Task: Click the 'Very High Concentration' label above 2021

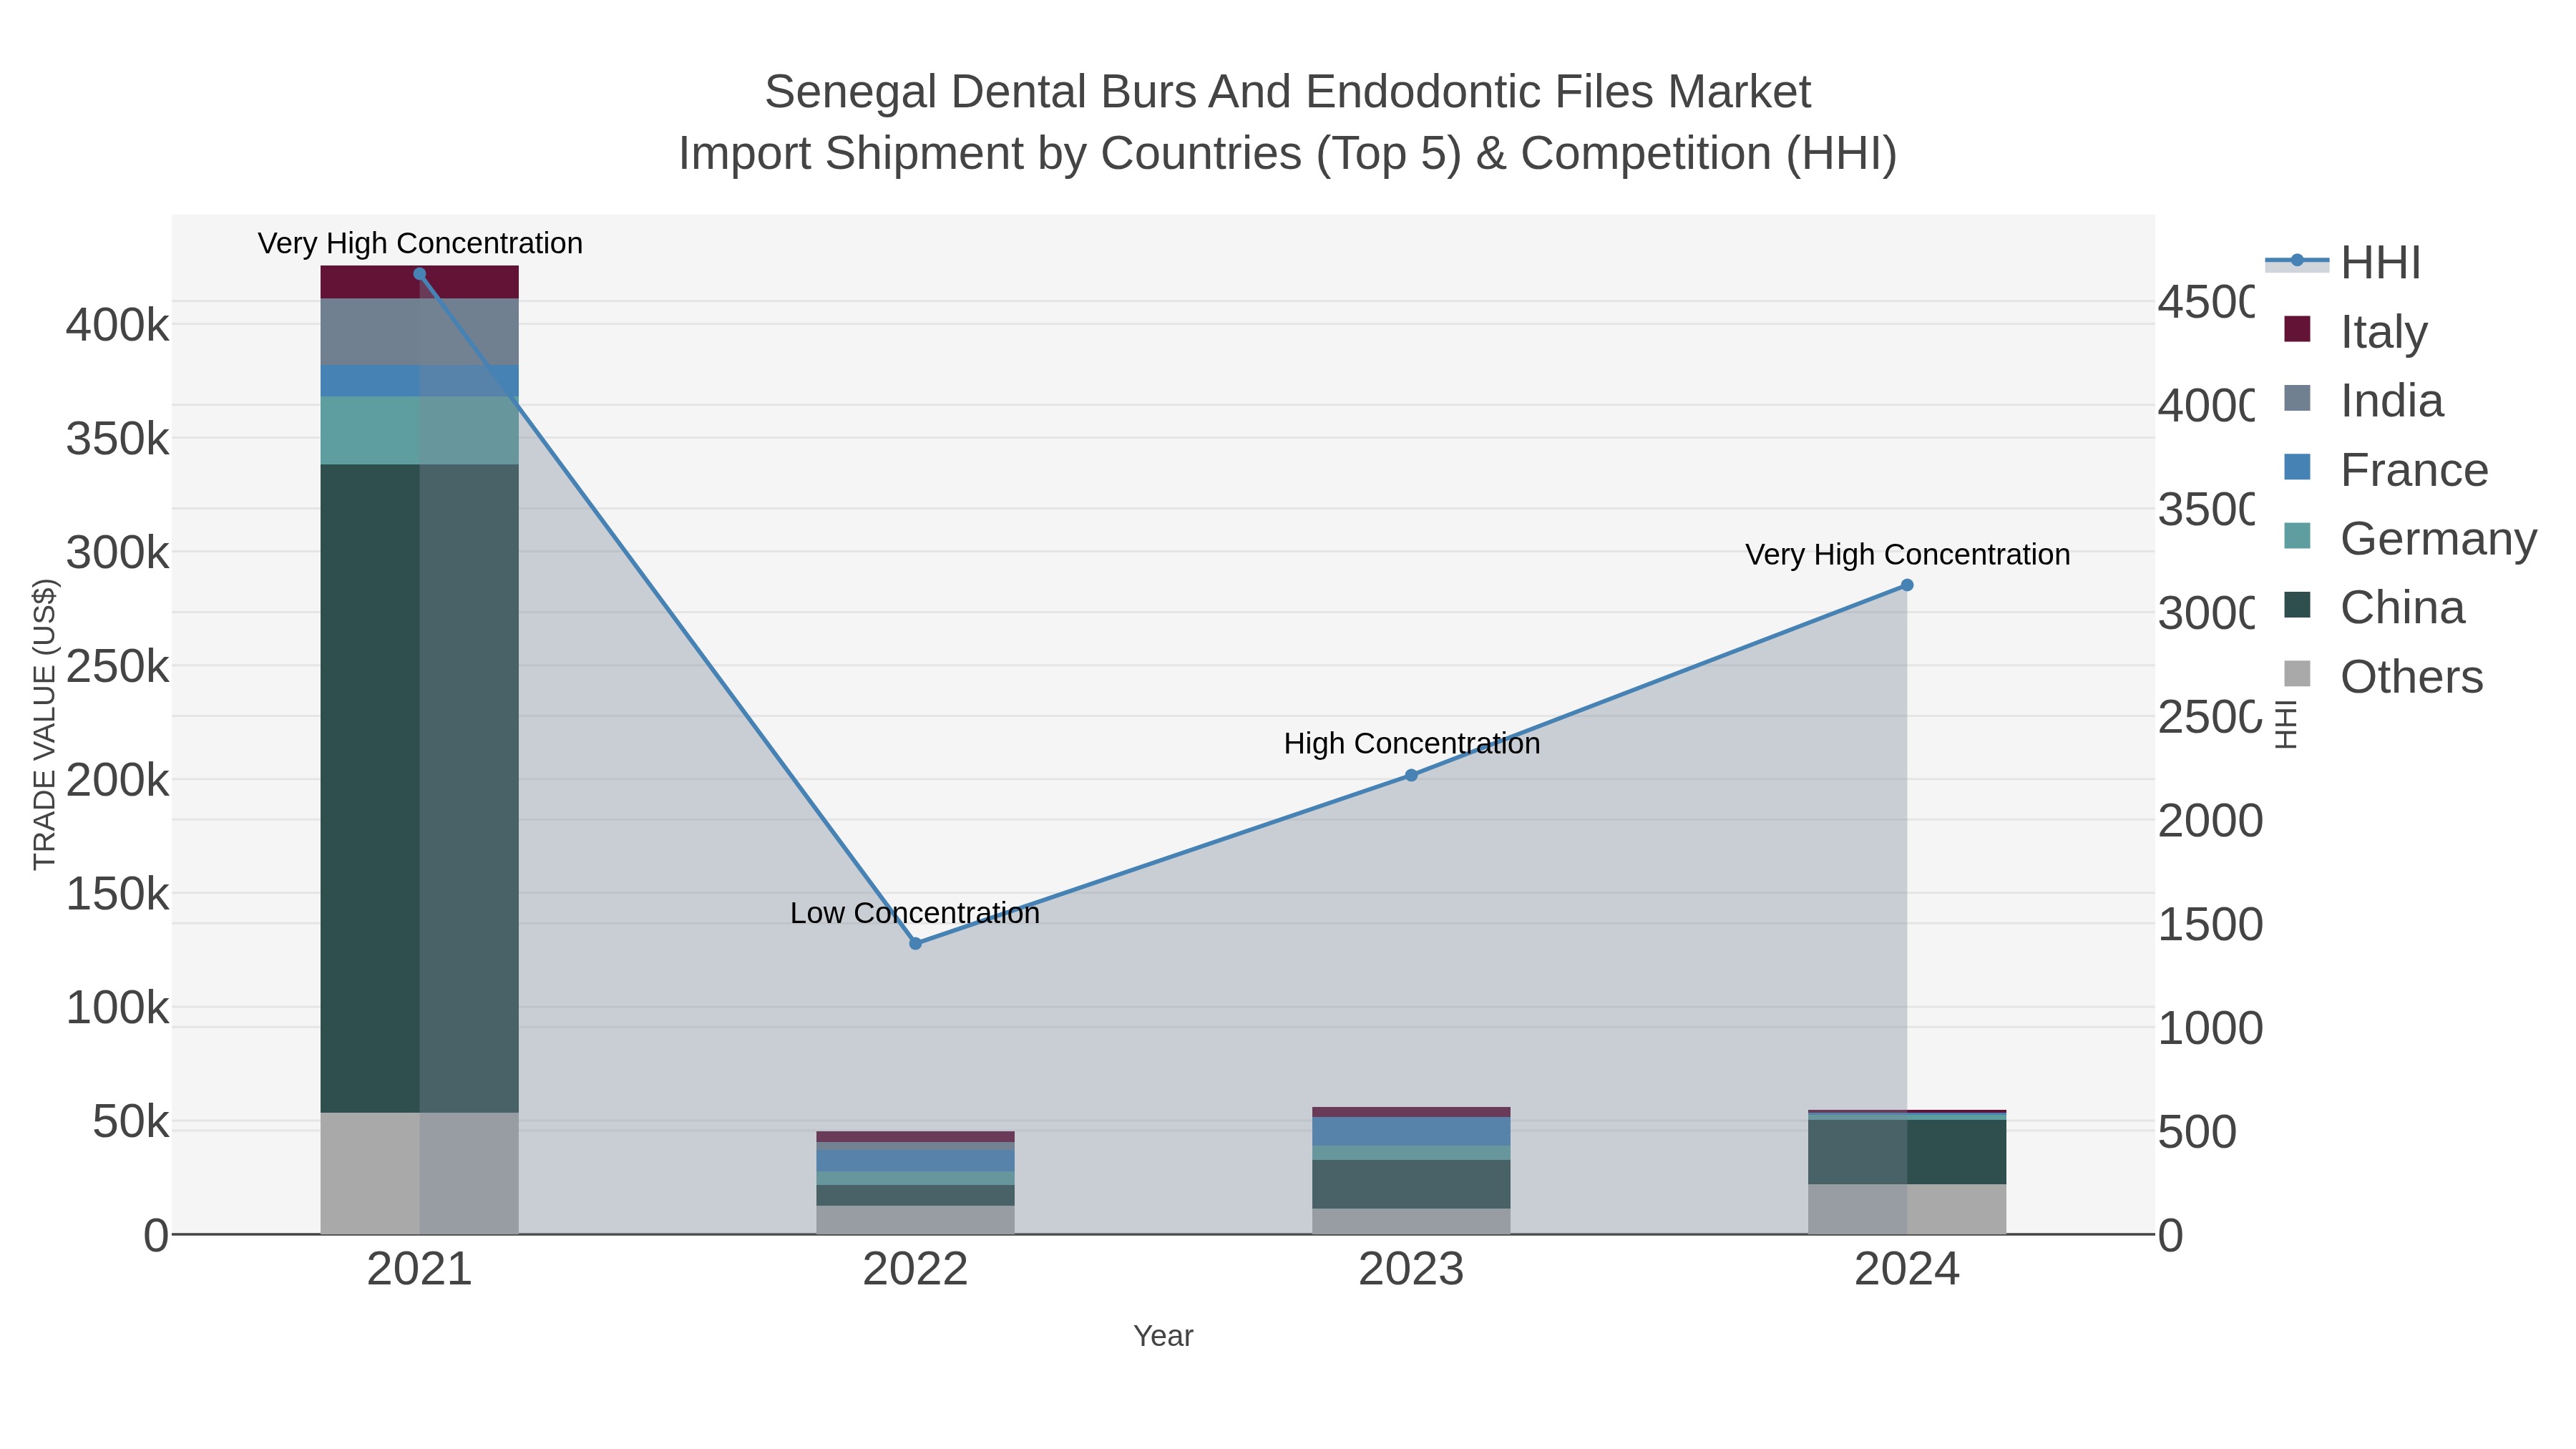Action: pyautogui.click(x=420, y=243)
